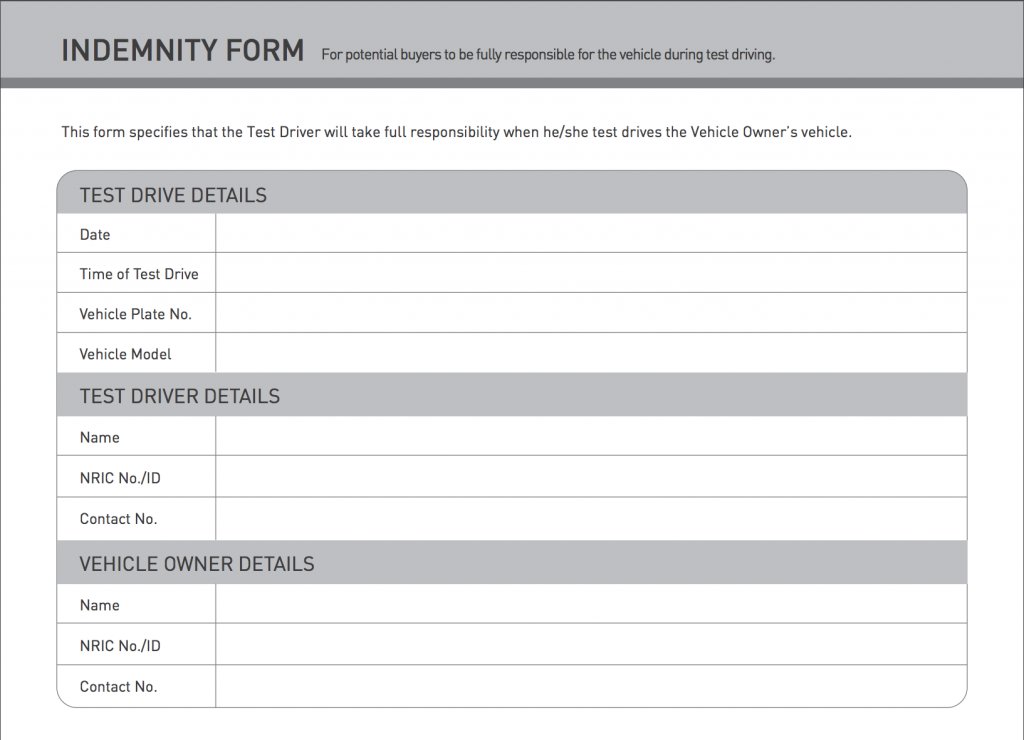Screen dimensions: 1024x740
Task: Select the Time of Test Drive field
Action: tap(591, 273)
